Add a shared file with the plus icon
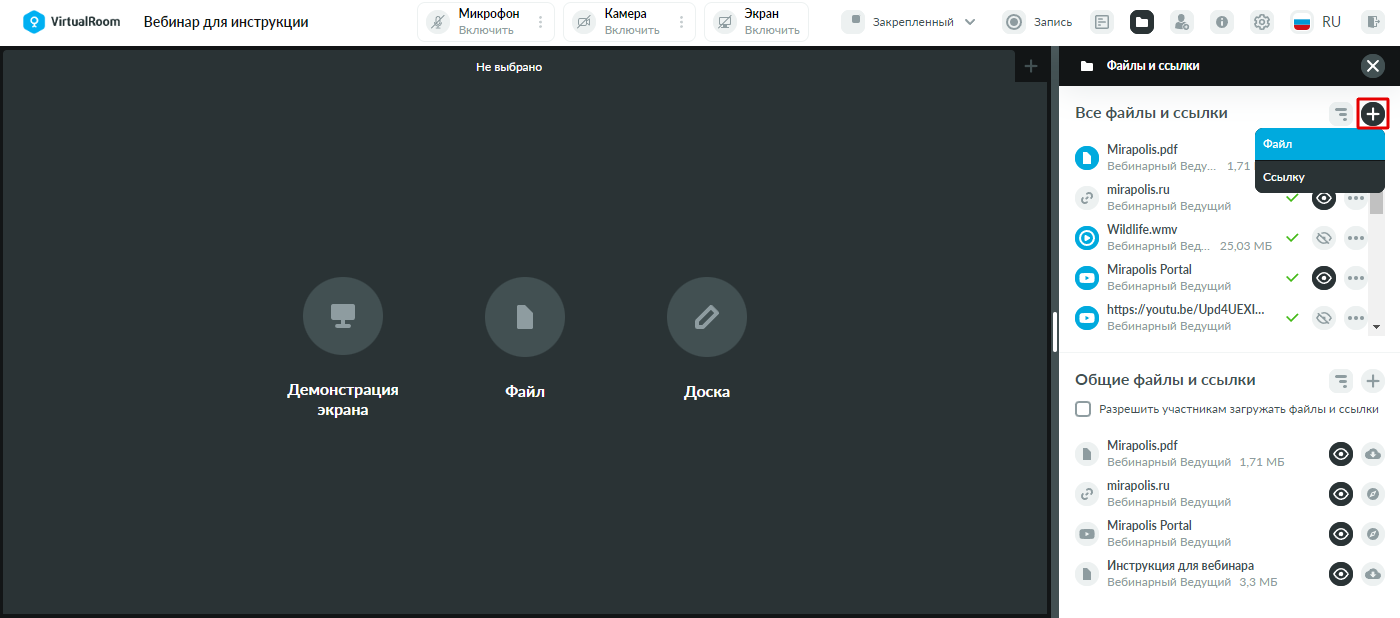The image size is (1400, 618). [1373, 380]
